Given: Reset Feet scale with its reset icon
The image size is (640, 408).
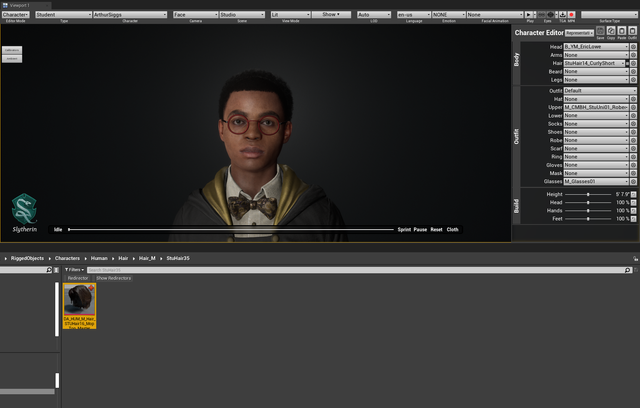Looking at the screenshot, I should (x=633, y=219).
